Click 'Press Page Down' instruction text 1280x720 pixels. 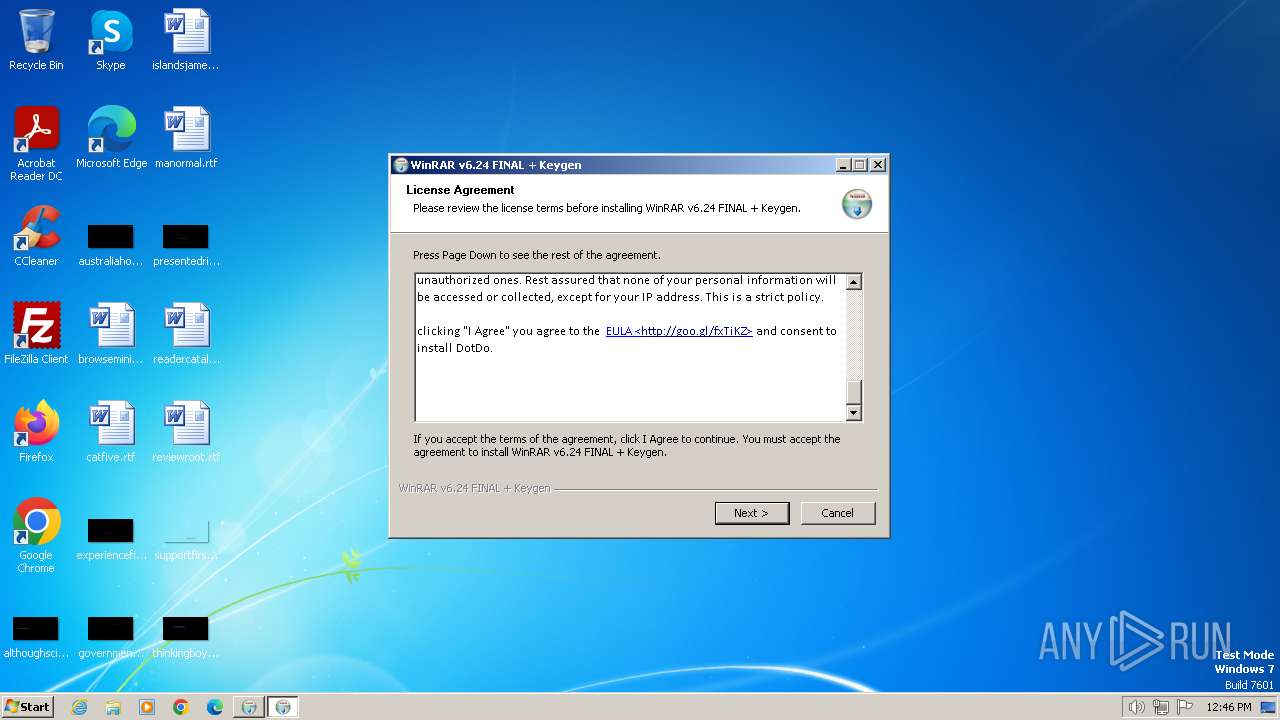tap(537, 255)
